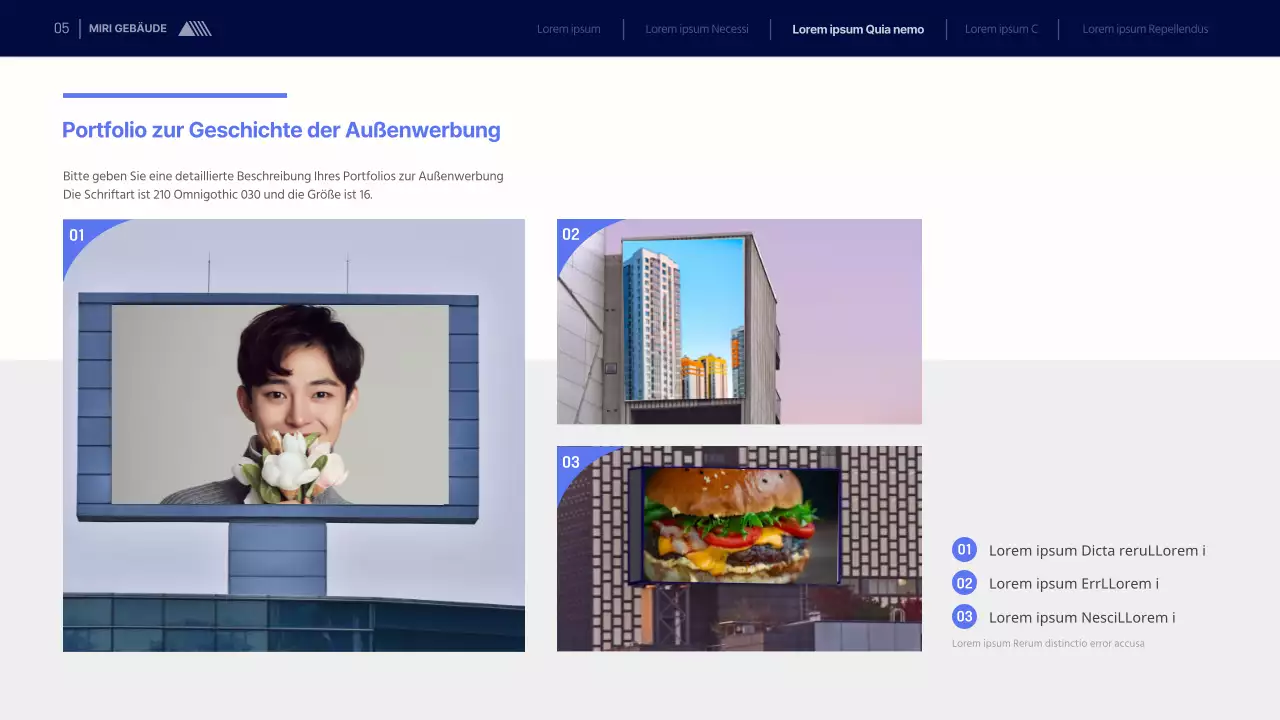Viewport: 1280px width, 720px height.
Task: Select the blue 02 badge on the building image
Action: coord(571,234)
